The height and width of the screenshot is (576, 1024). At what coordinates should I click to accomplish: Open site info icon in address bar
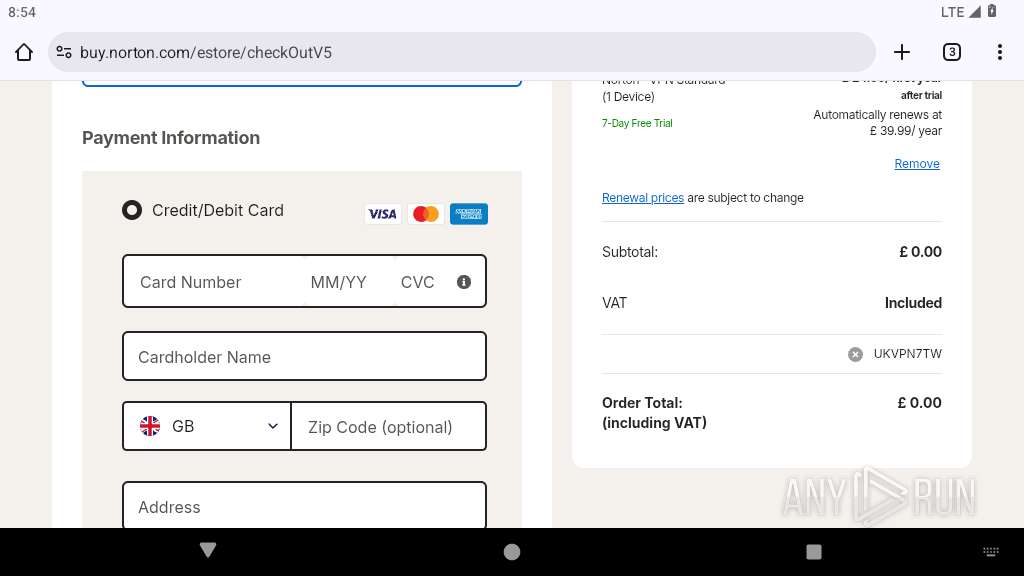[x=64, y=52]
